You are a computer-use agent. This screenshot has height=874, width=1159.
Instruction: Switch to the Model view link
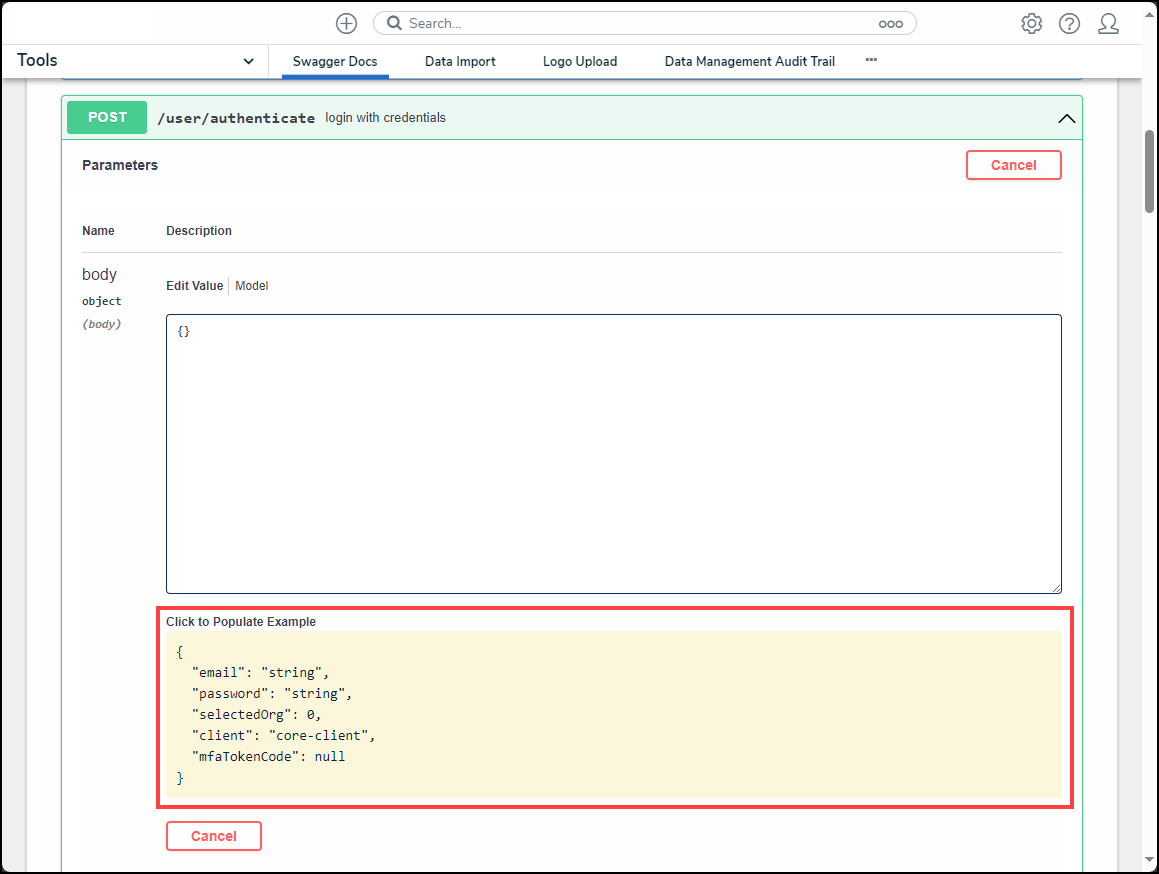252,286
